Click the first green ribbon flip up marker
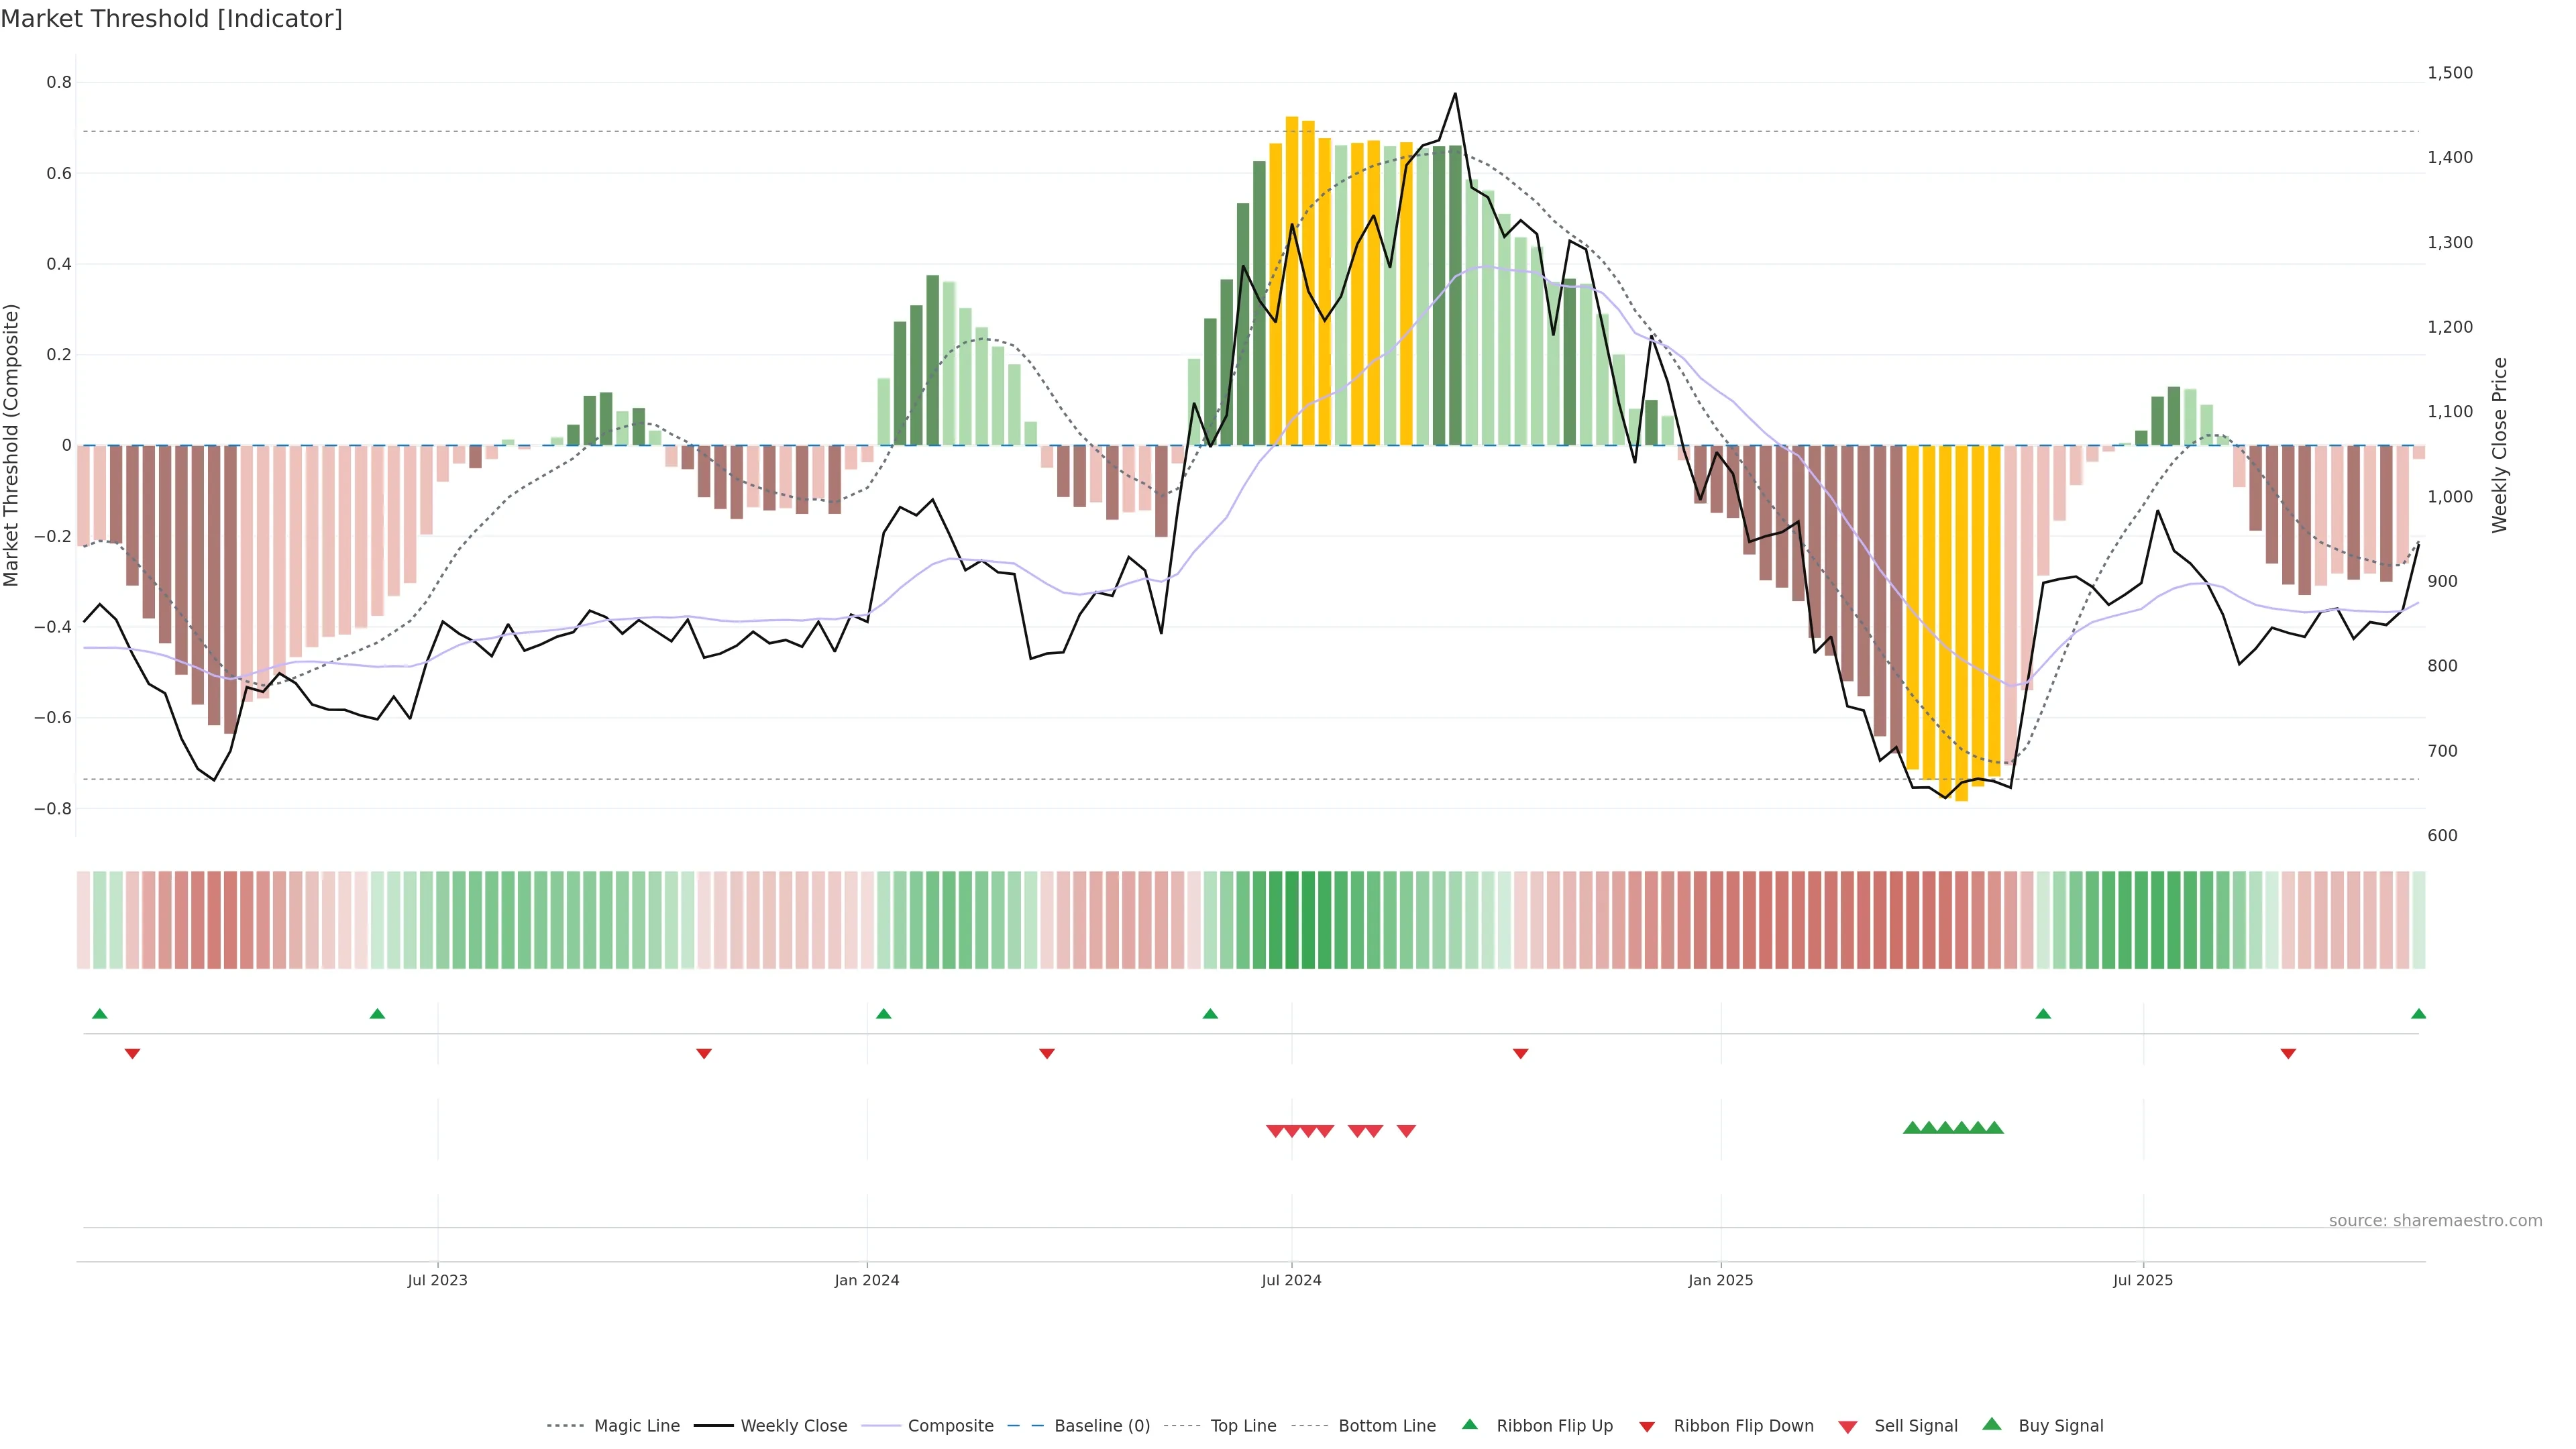2576x1449 pixels. [x=99, y=1014]
